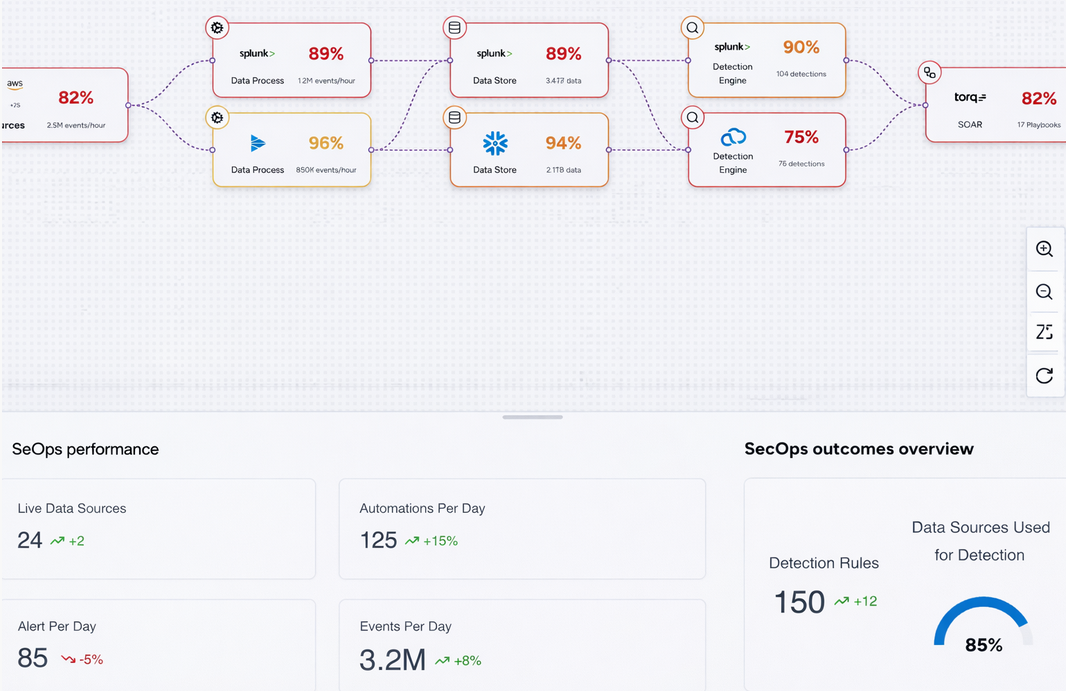Click the fit-to-view canvas button
This screenshot has width=1066, height=691.
coord(1044,333)
